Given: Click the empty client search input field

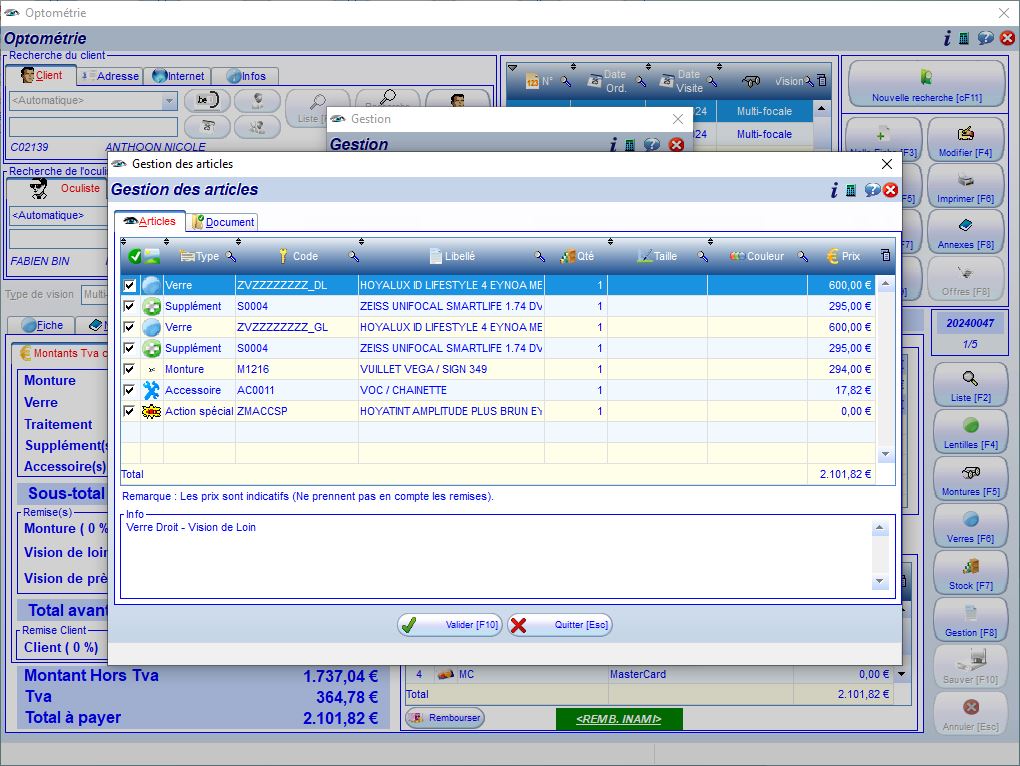Looking at the screenshot, I should pyautogui.click(x=94, y=127).
